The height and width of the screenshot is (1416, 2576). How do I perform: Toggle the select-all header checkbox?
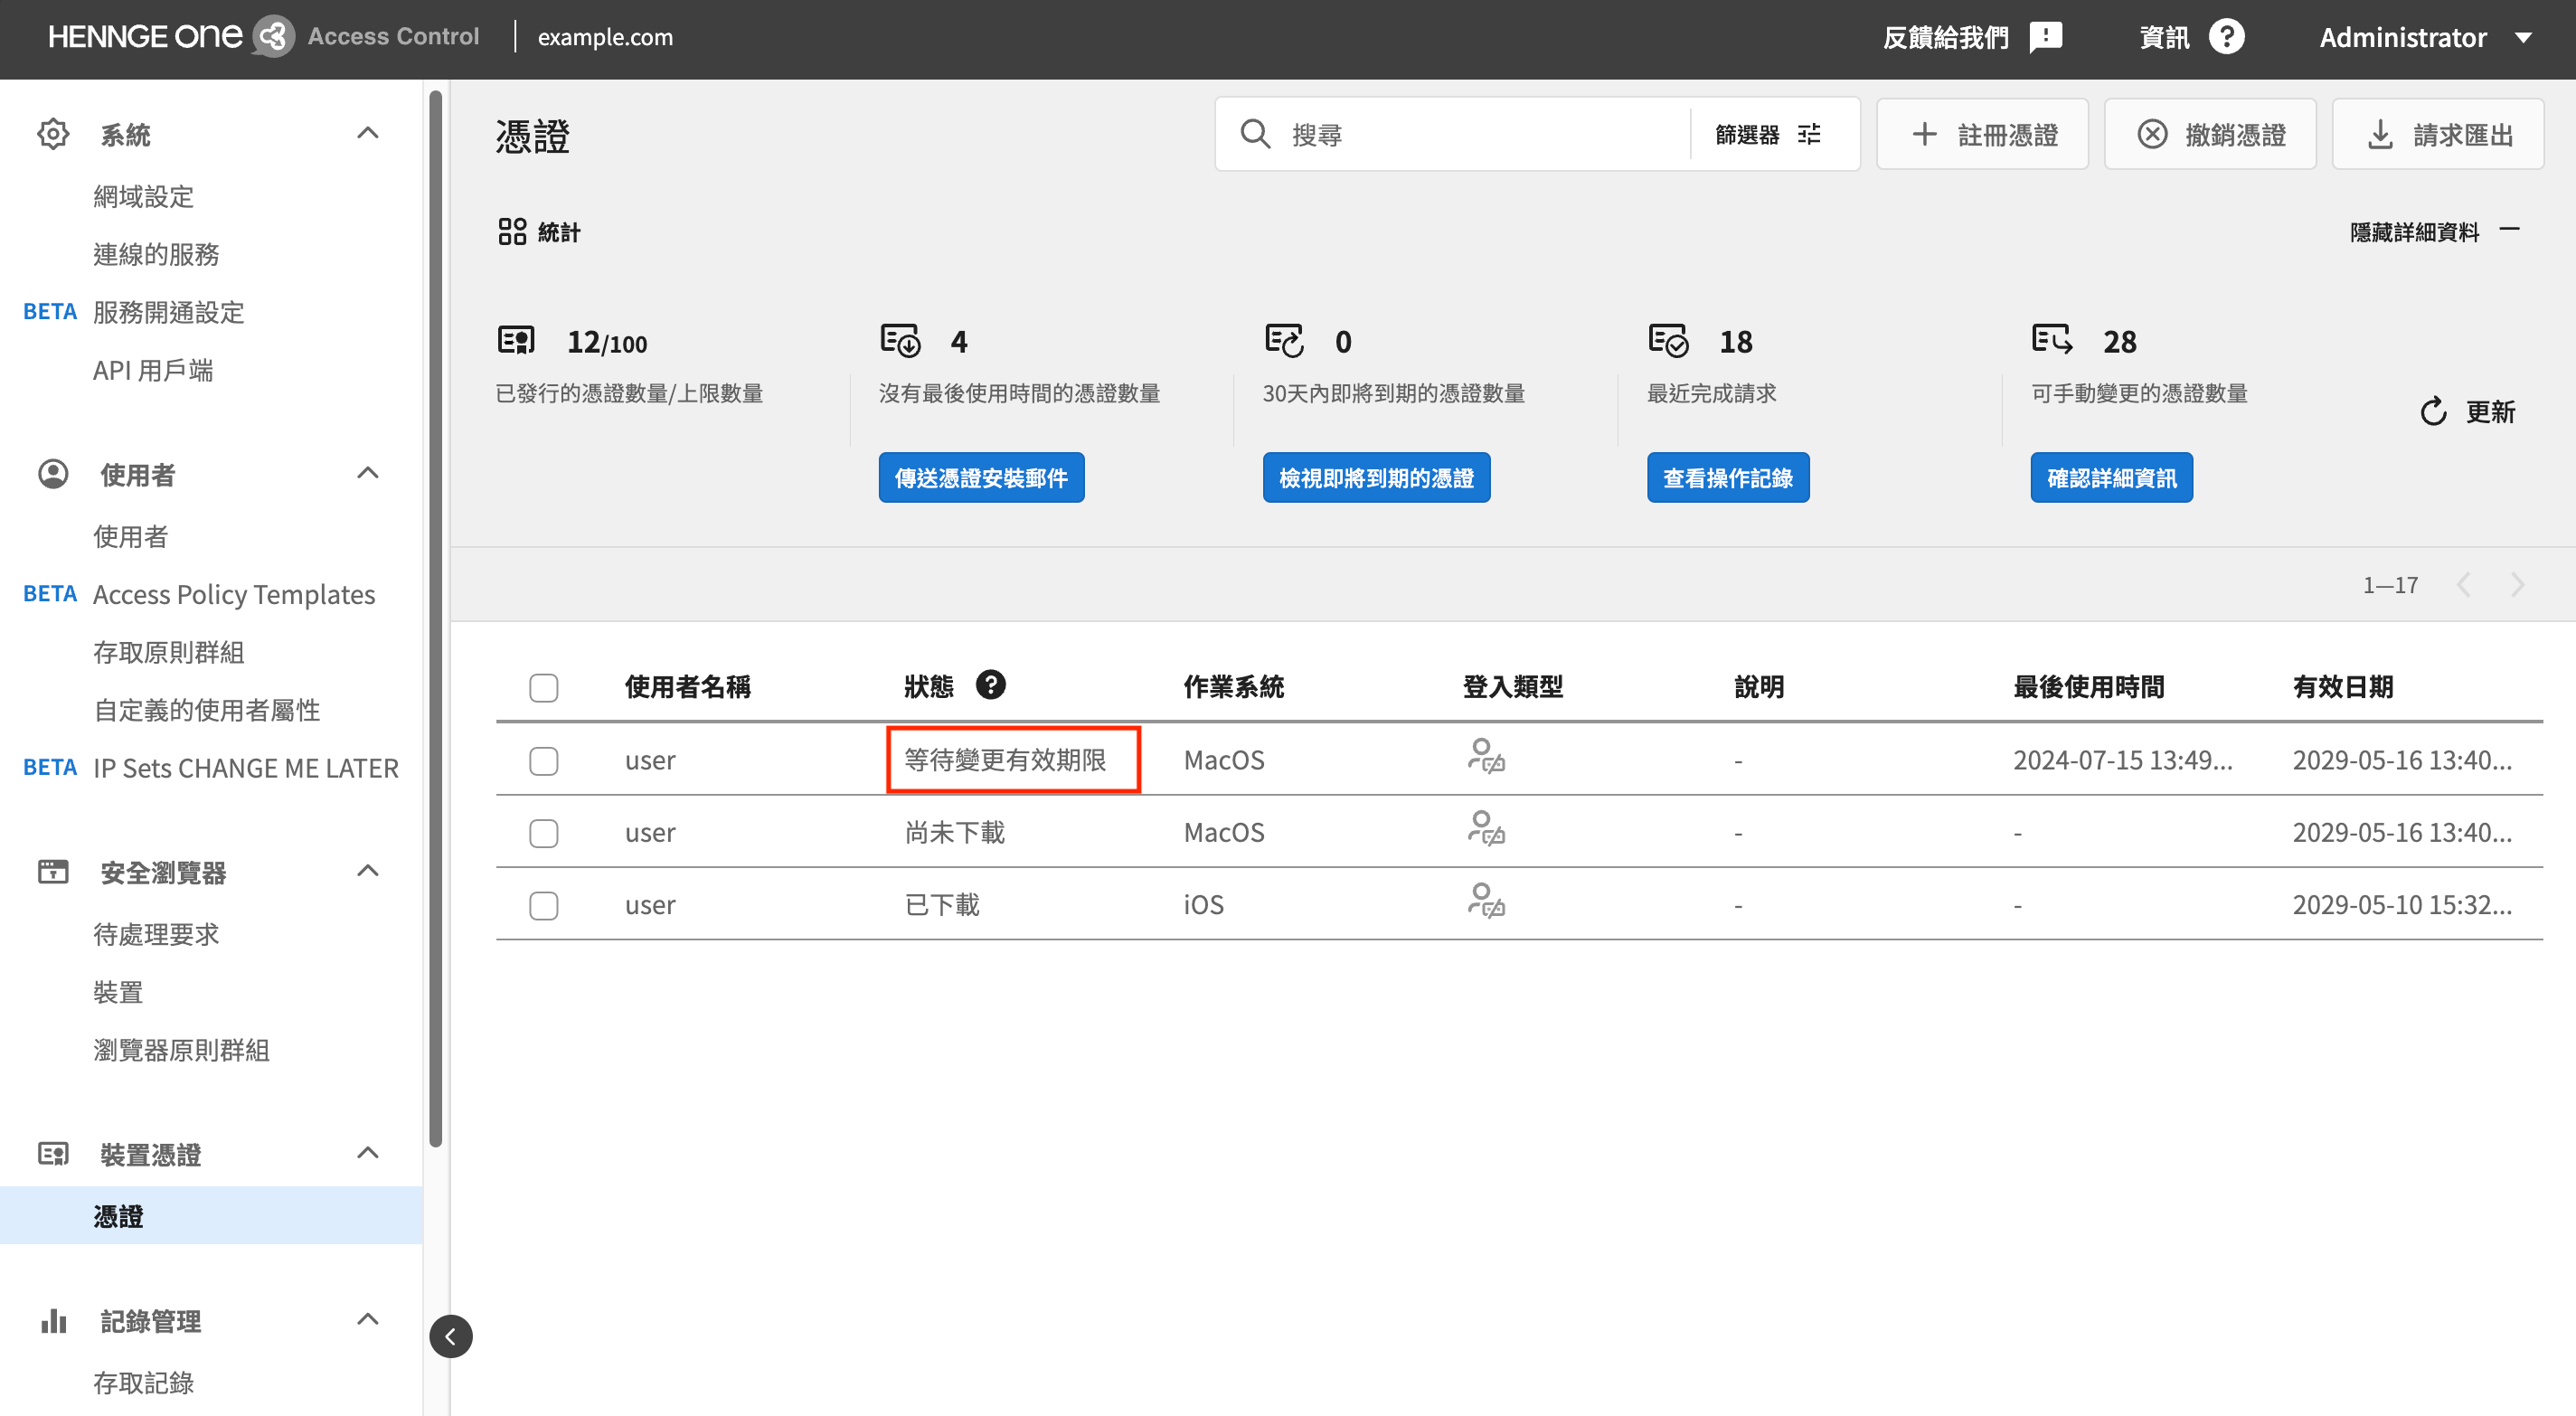(x=544, y=688)
